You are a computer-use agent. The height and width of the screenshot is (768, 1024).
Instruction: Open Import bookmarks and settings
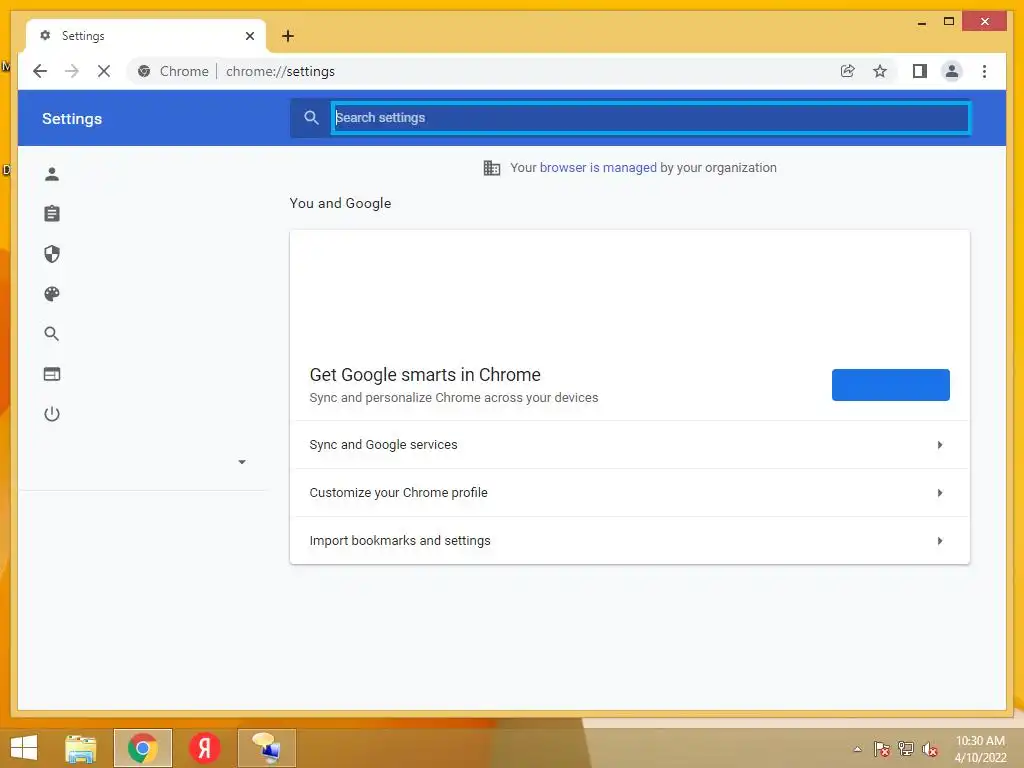point(630,541)
